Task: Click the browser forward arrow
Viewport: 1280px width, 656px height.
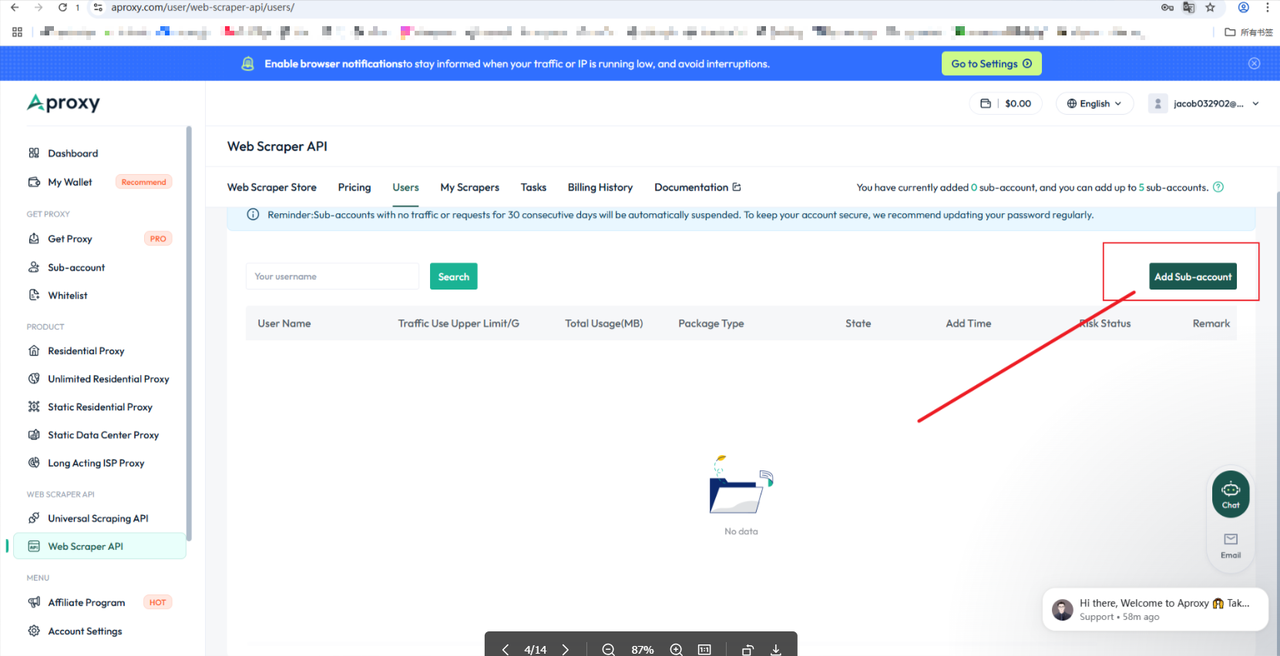Action: pyautogui.click(x=38, y=7)
